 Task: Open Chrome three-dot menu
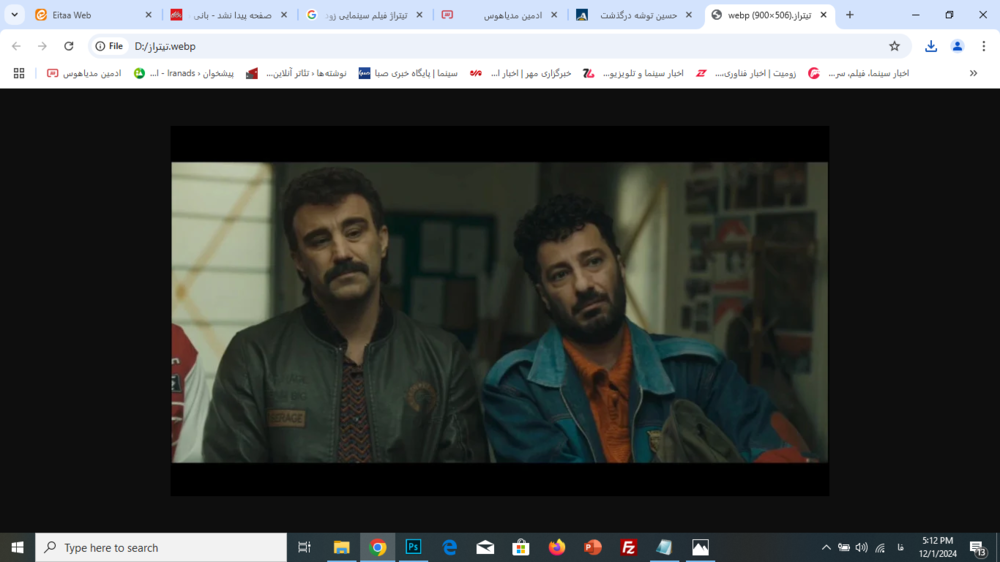(x=983, y=46)
